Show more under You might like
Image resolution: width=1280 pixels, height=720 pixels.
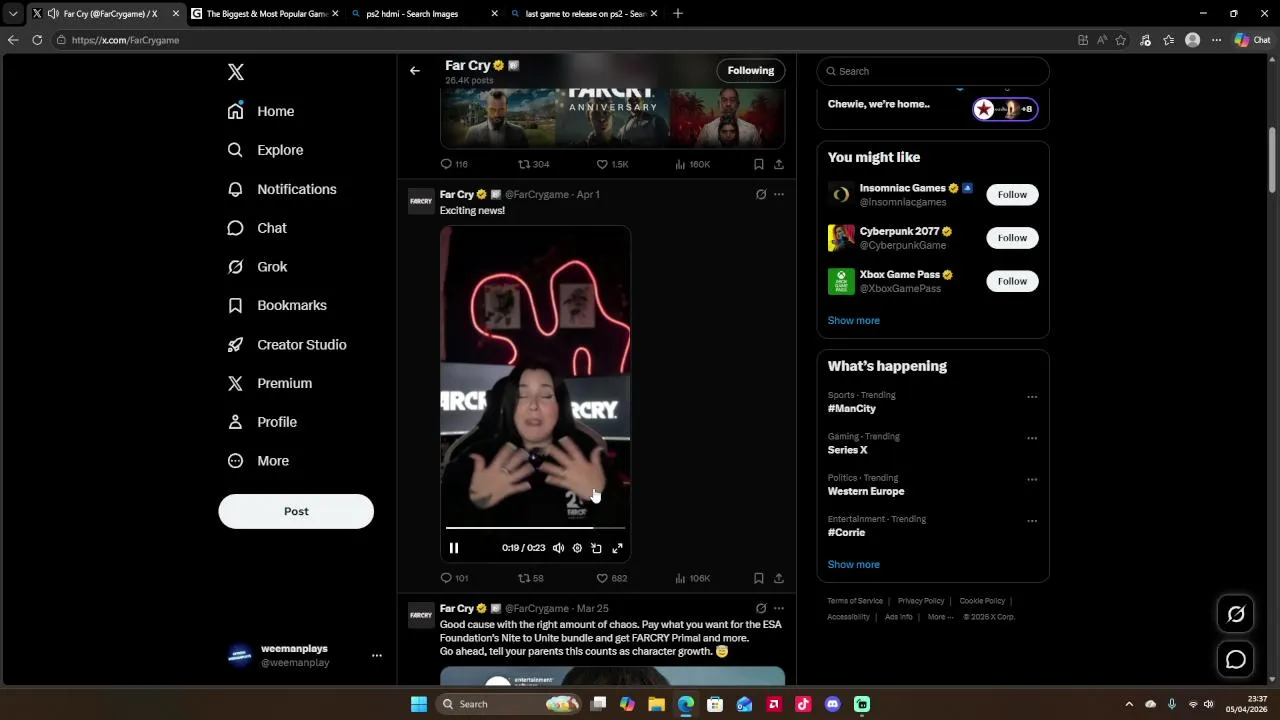(x=853, y=320)
